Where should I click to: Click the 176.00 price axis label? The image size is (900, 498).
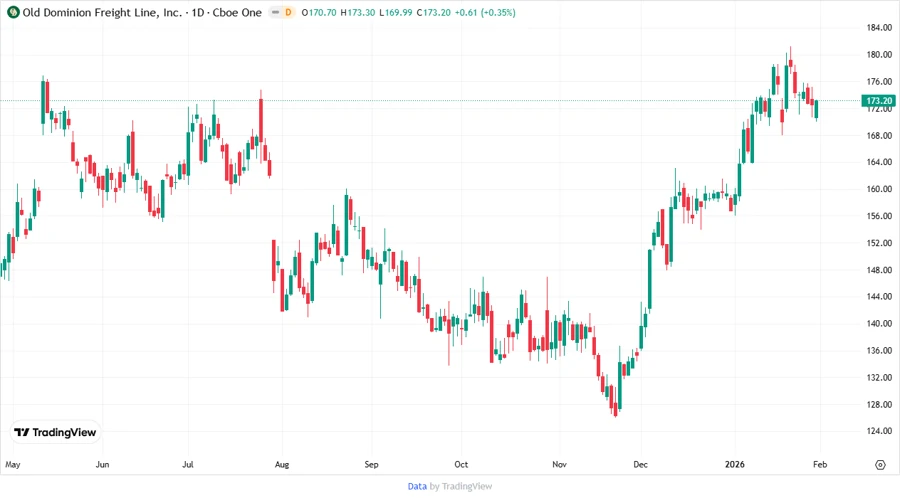(x=879, y=81)
